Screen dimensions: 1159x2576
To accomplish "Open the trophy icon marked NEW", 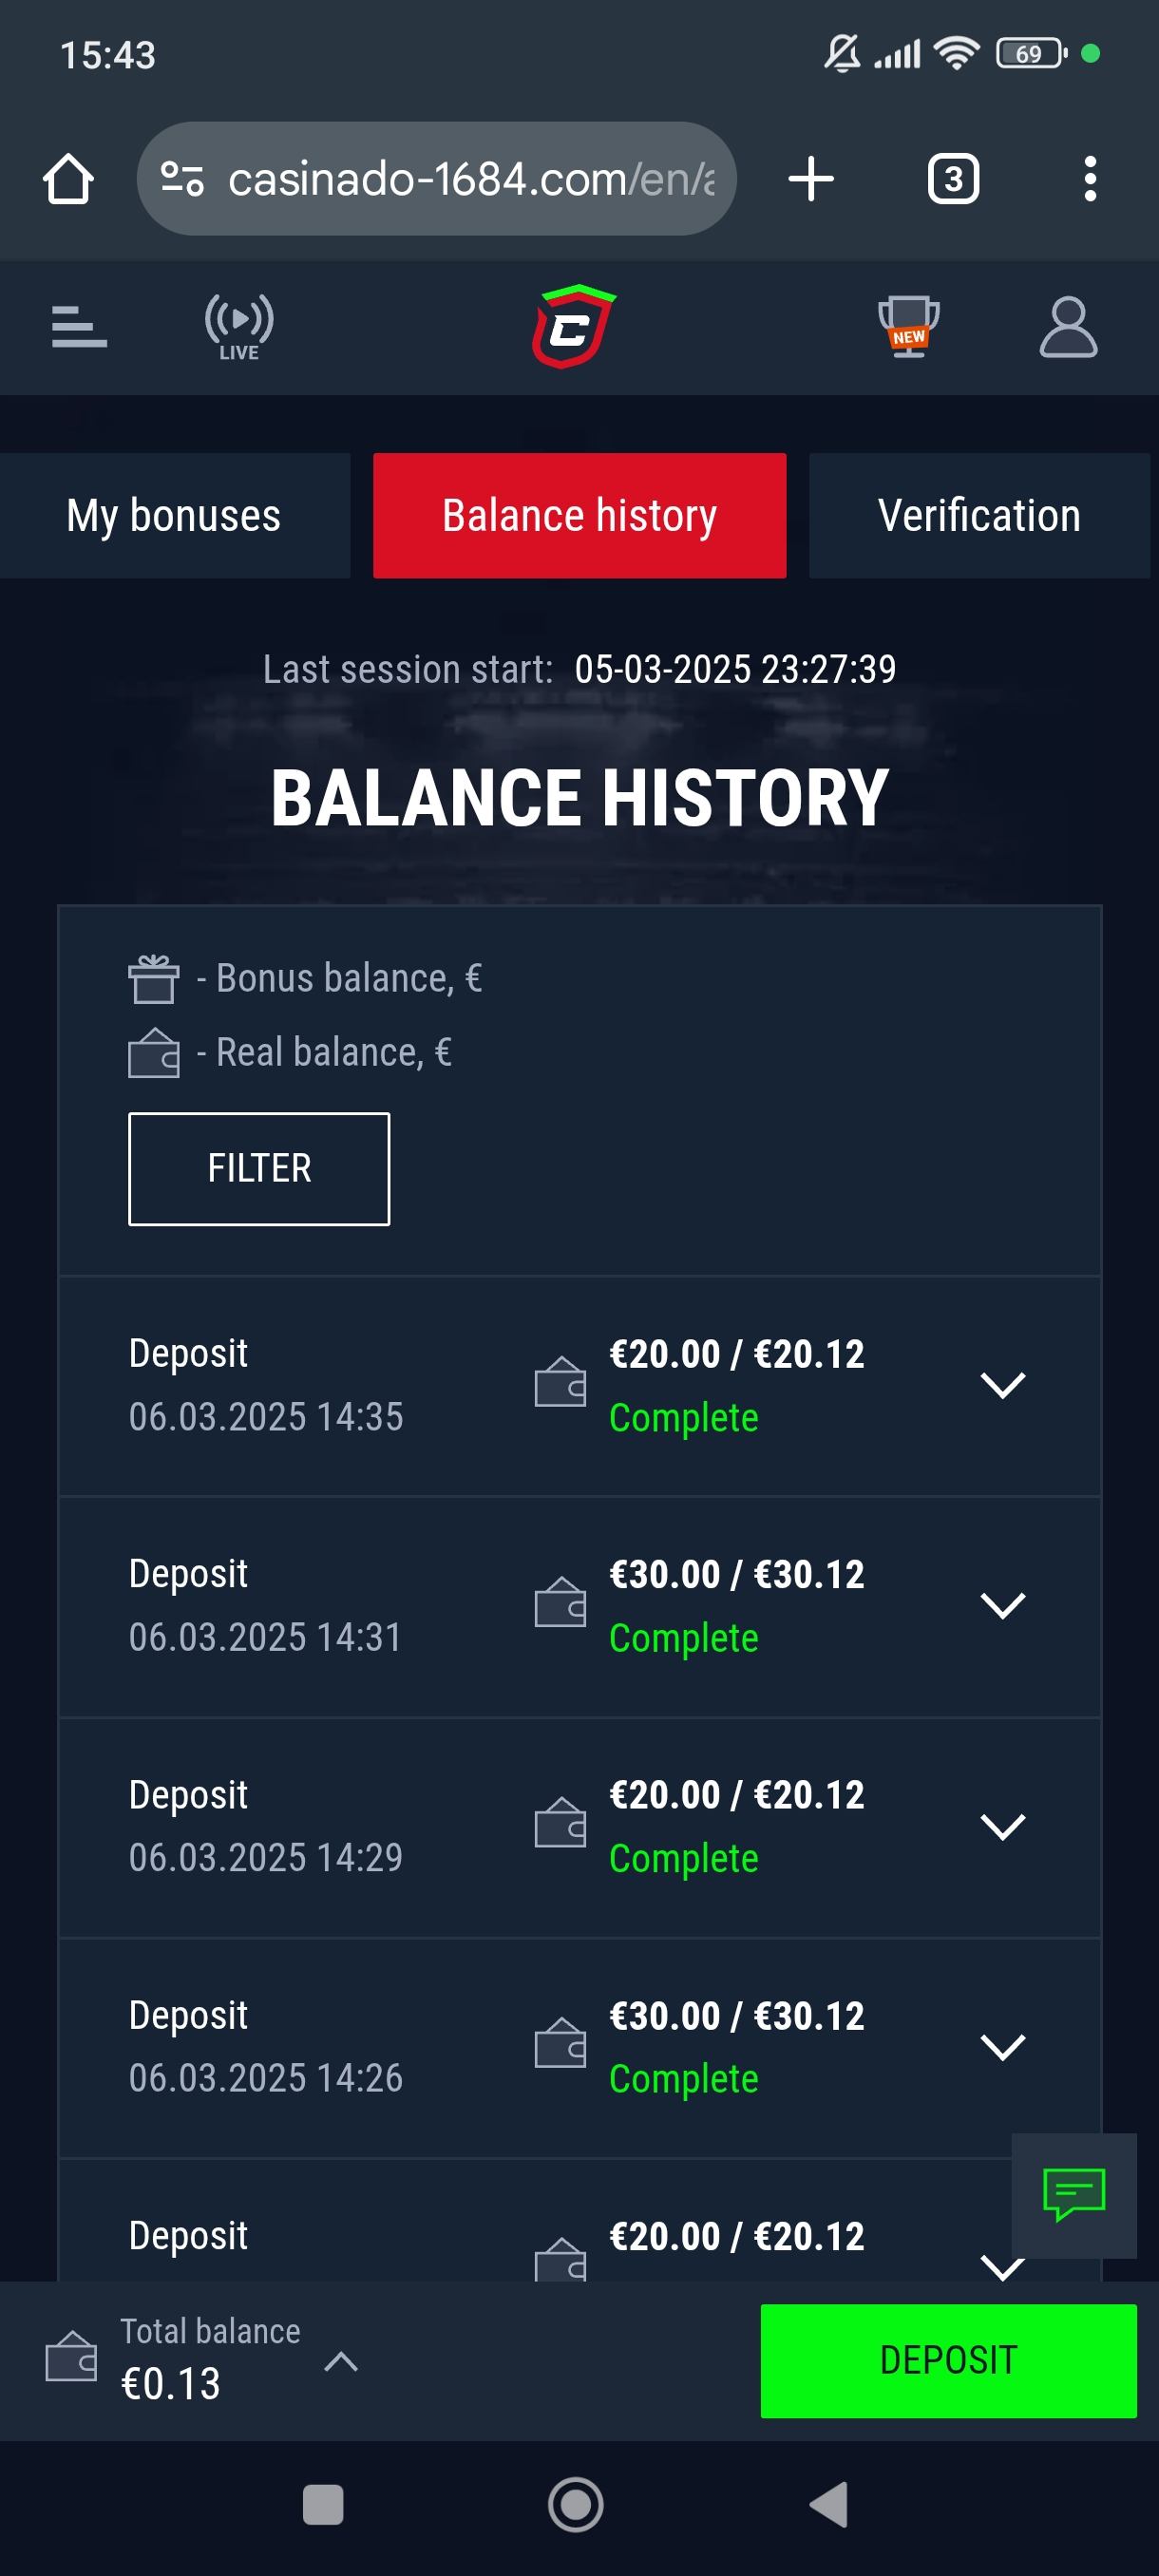I will pos(908,326).
